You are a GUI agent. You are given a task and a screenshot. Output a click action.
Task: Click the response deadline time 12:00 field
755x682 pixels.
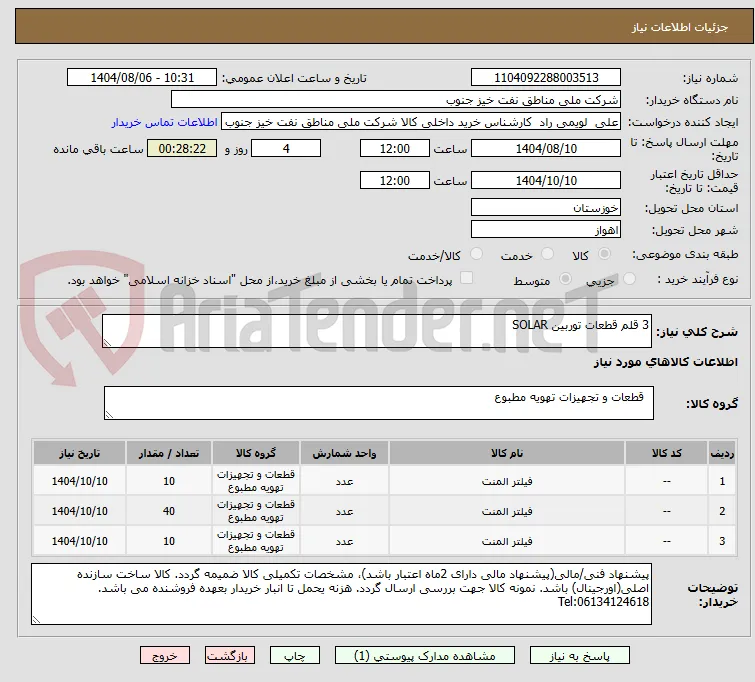395,148
